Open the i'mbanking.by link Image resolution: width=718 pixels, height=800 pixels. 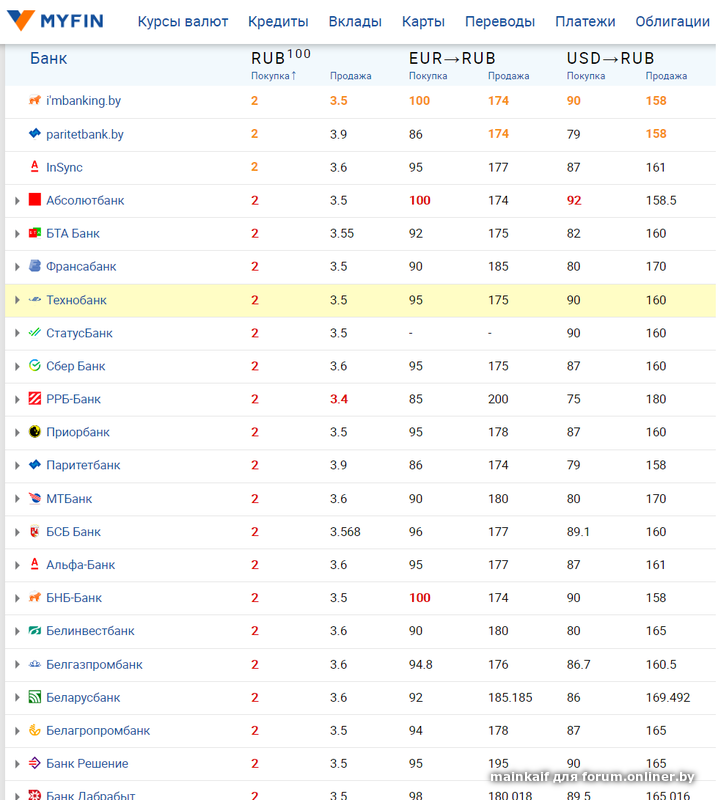click(x=84, y=101)
